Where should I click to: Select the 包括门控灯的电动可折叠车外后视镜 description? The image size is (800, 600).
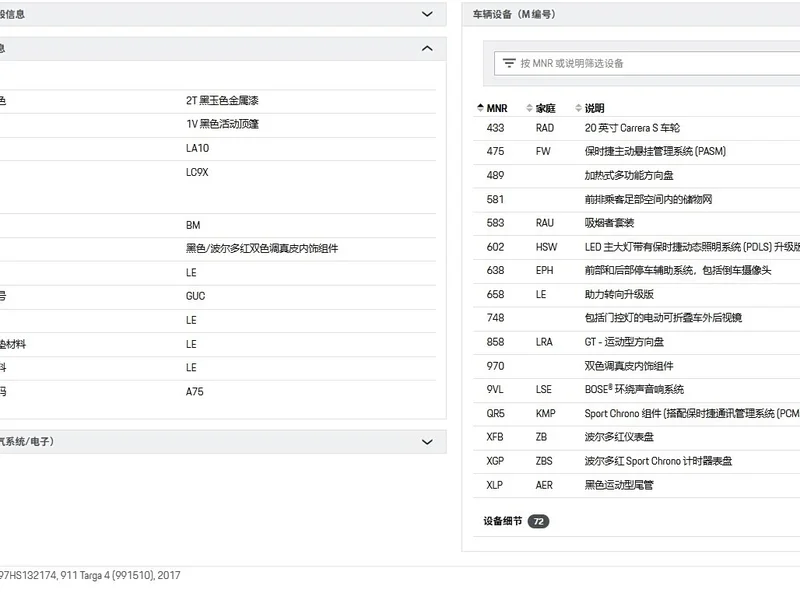(663, 318)
